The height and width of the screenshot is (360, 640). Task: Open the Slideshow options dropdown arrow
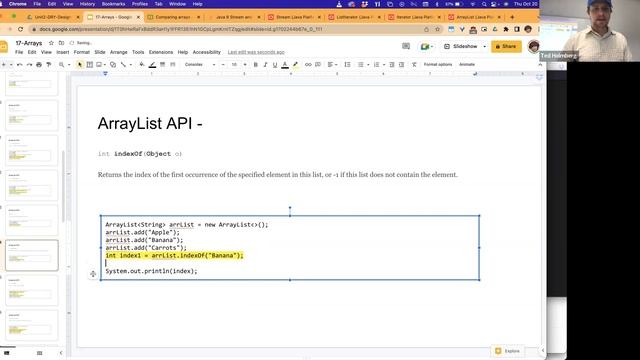(x=484, y=47)
